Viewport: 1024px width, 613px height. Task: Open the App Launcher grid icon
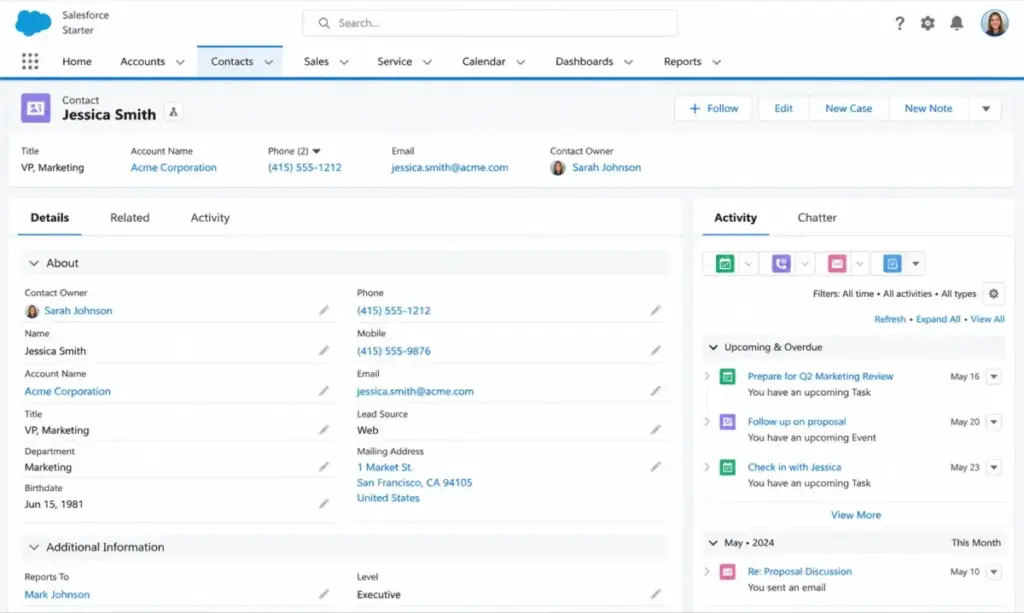(x=30, y=61)
